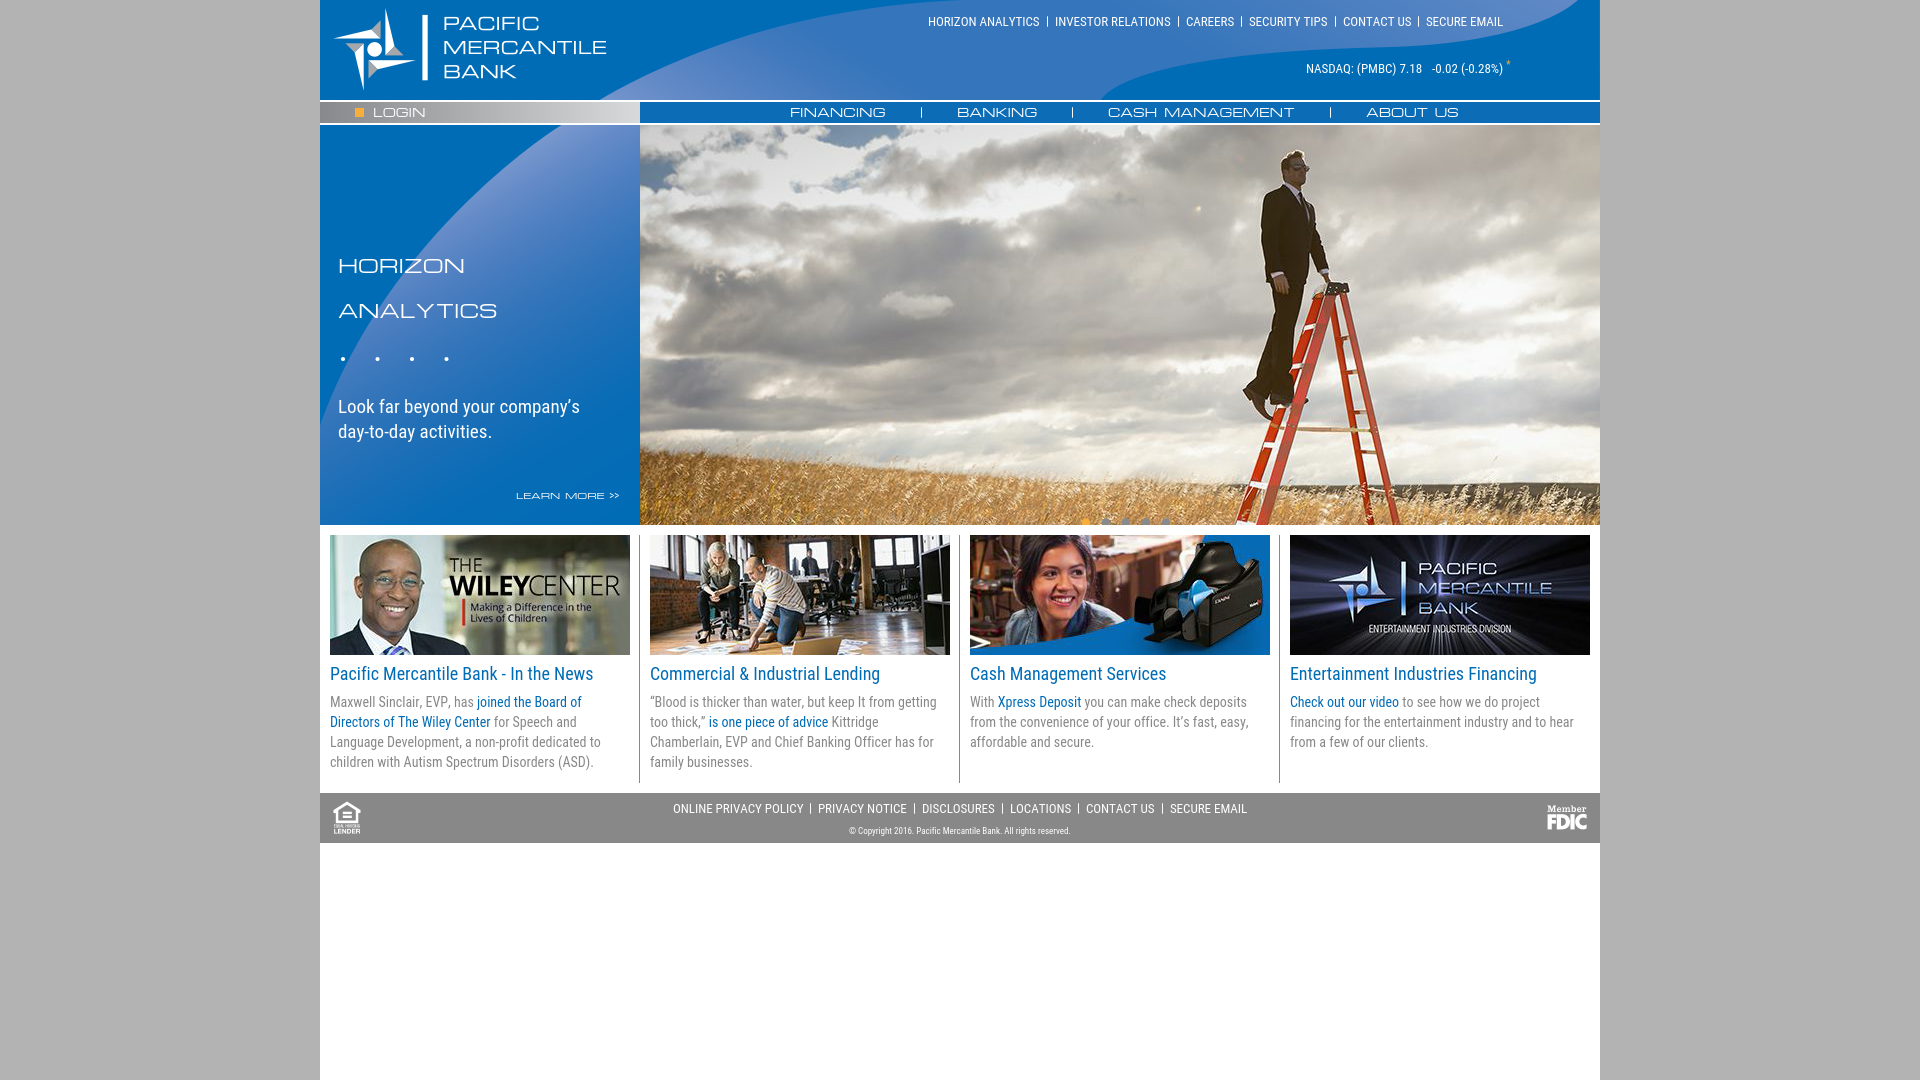The height and width of the screenshot is (1080, 1920).
Task: Click the NASDAQ PMBC stock quote
Action: [x=1403, y=69]
